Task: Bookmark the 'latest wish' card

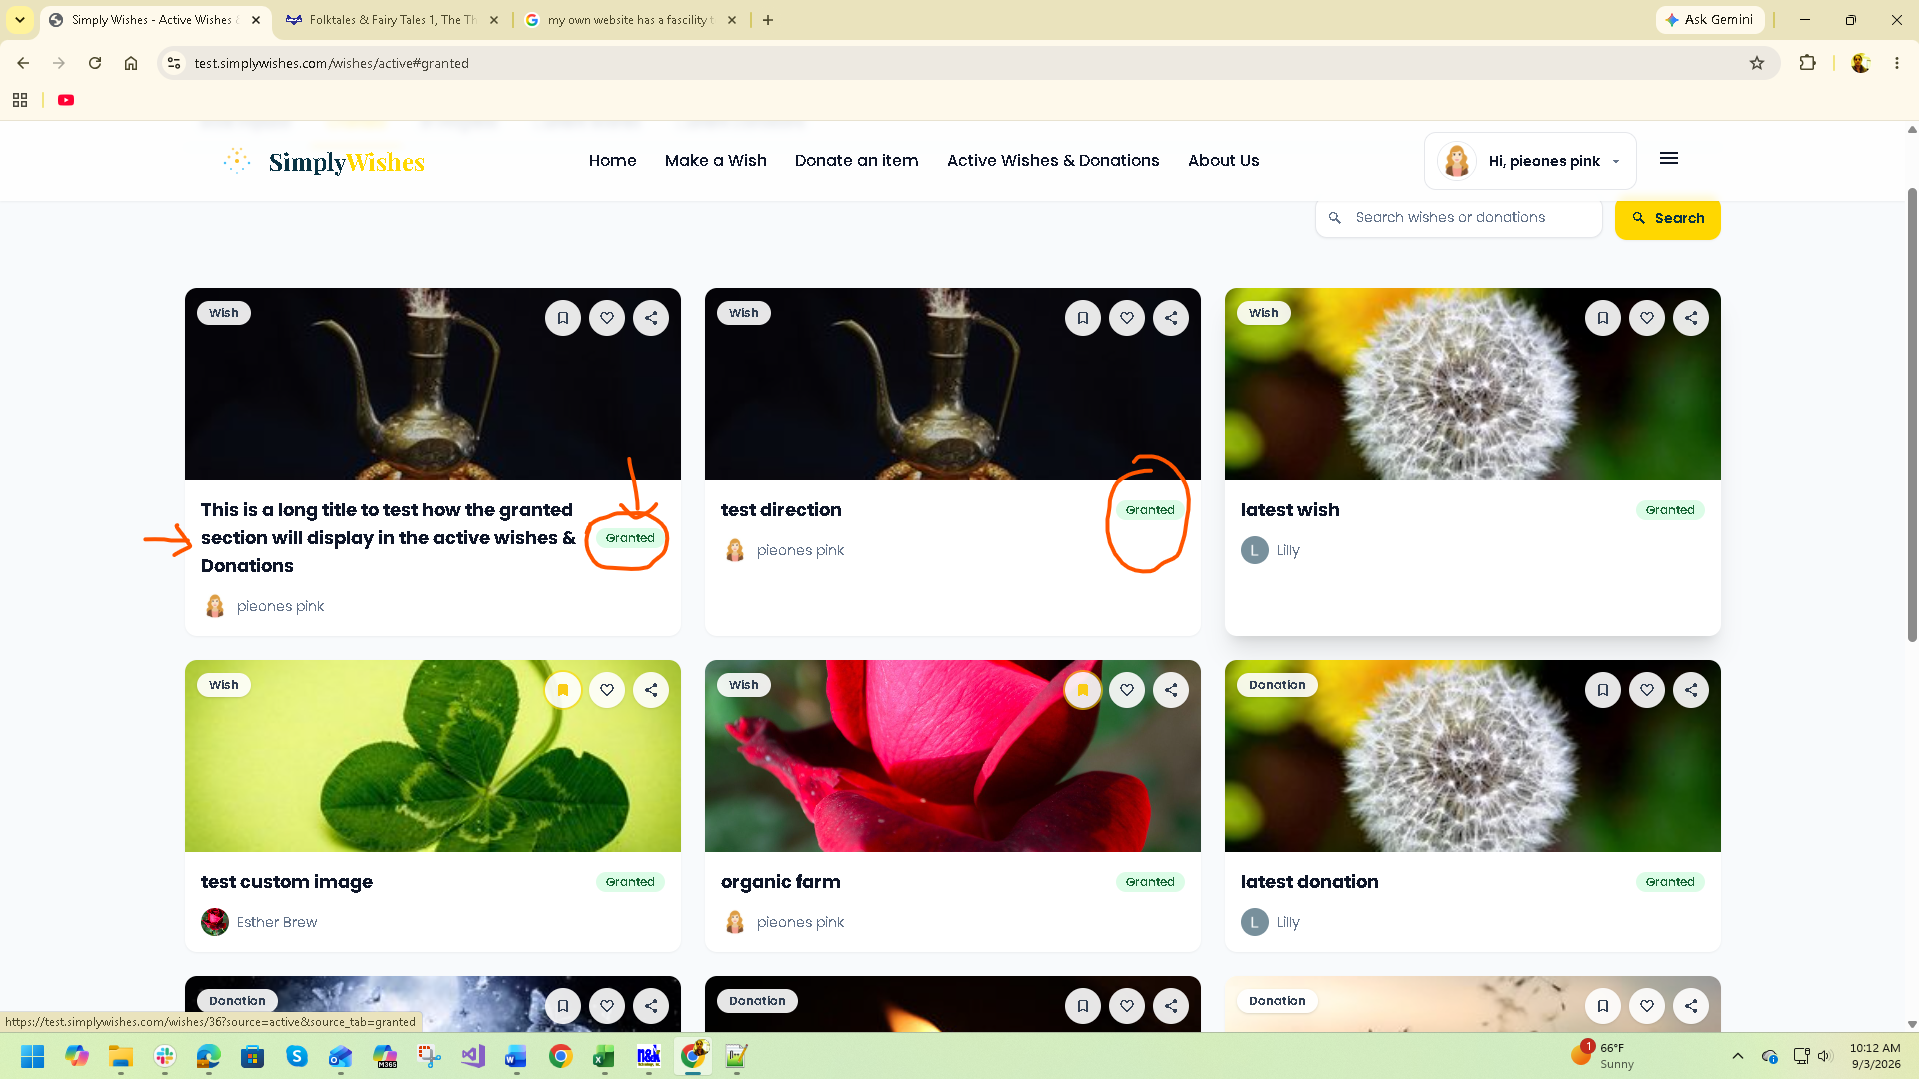Action: 1603,318
